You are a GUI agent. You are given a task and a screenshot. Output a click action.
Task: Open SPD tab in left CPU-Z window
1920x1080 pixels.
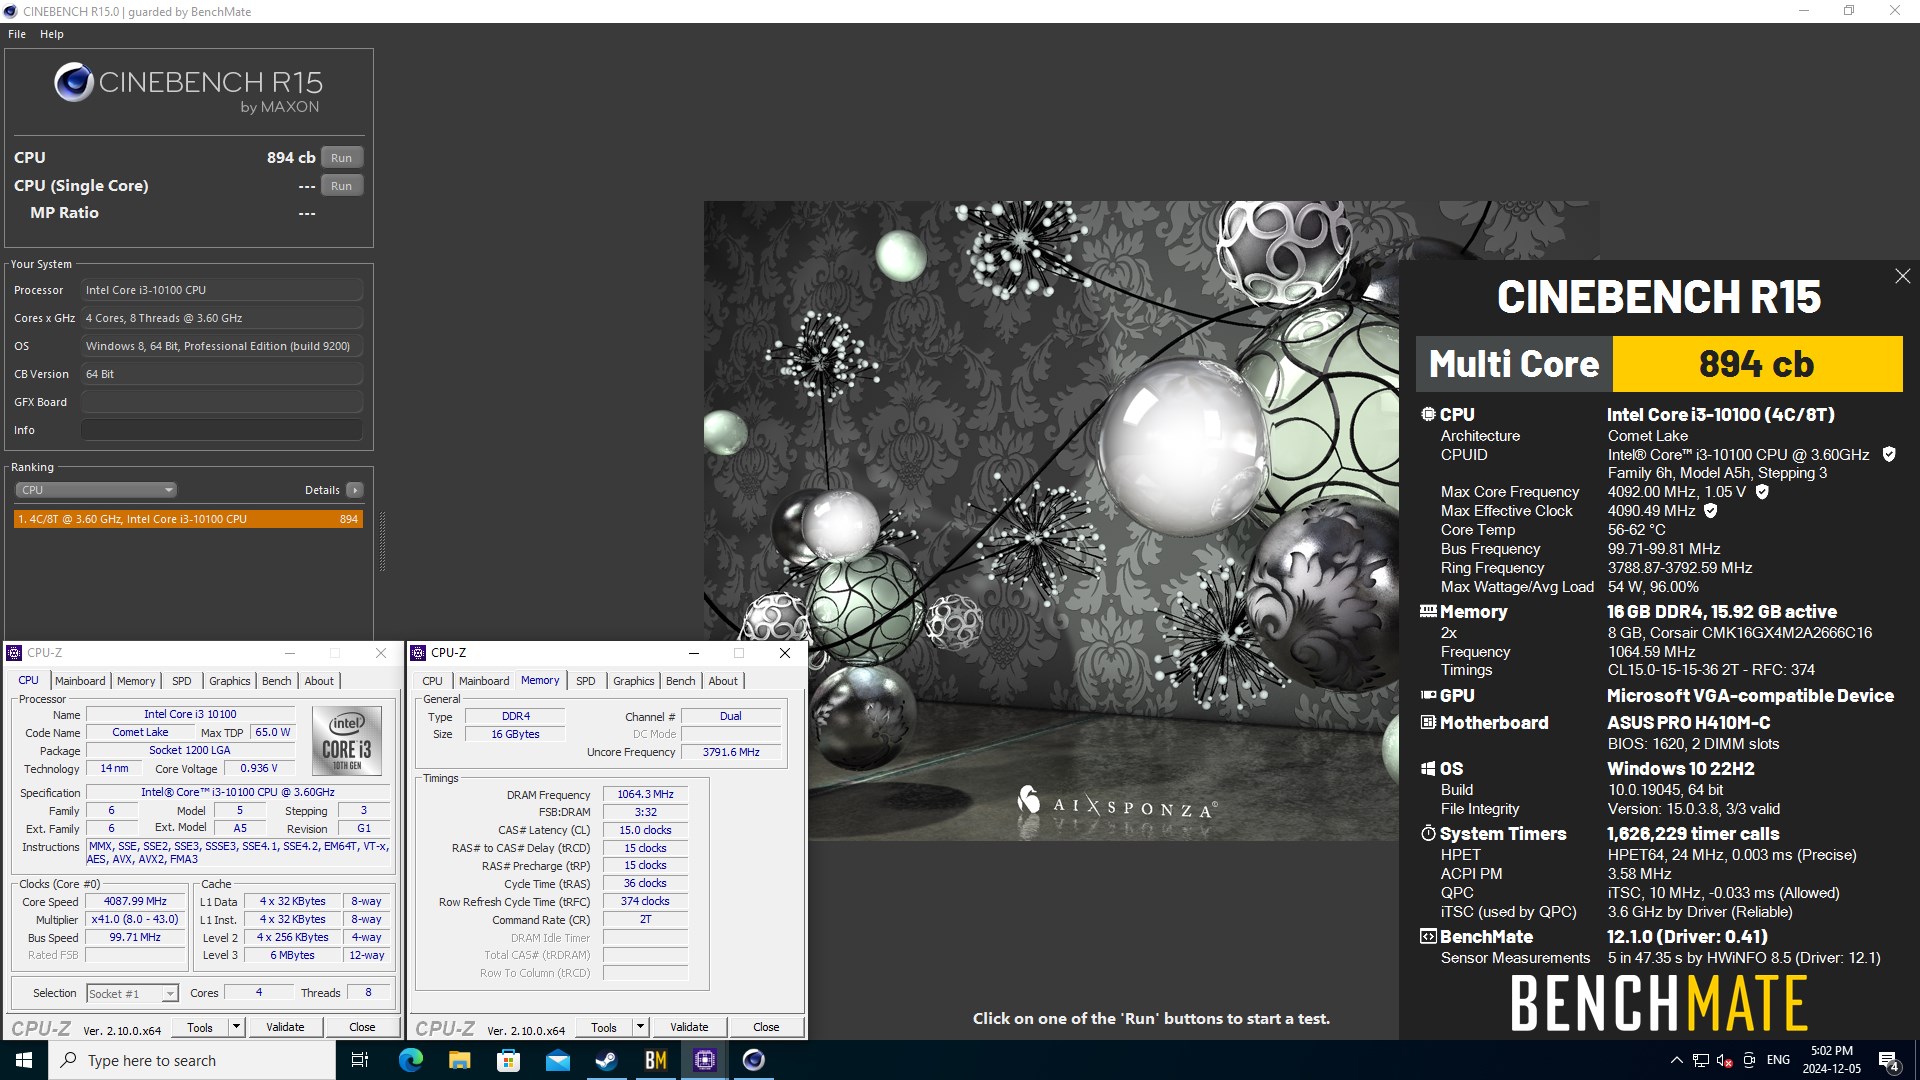(x=181, y=681)
